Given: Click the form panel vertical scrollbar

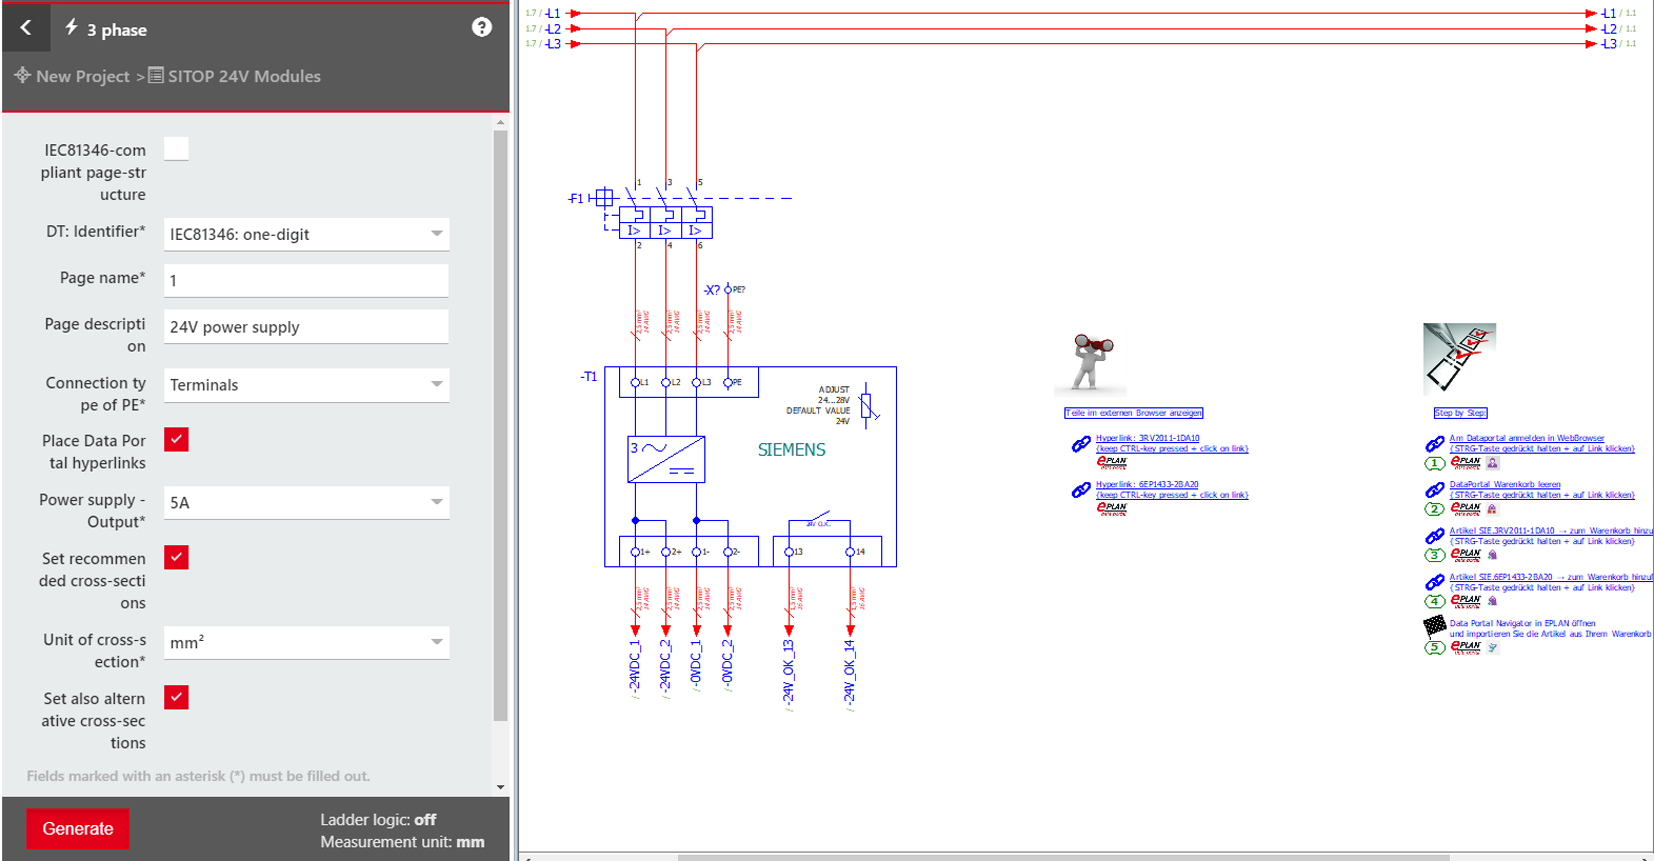Looking at the screenshot, I should click(501, 425).
